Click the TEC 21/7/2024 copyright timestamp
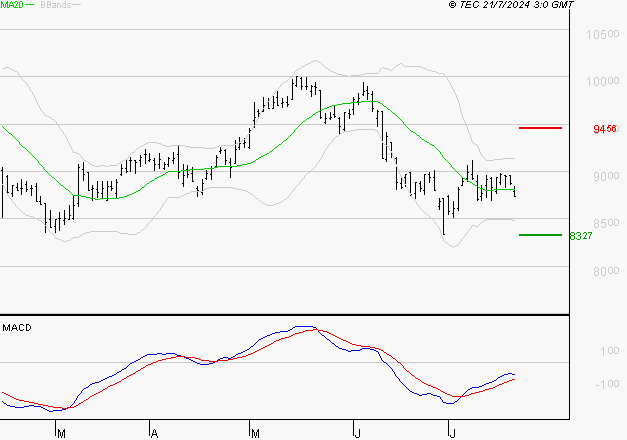 pyautogui.click(x=511, y=5)
